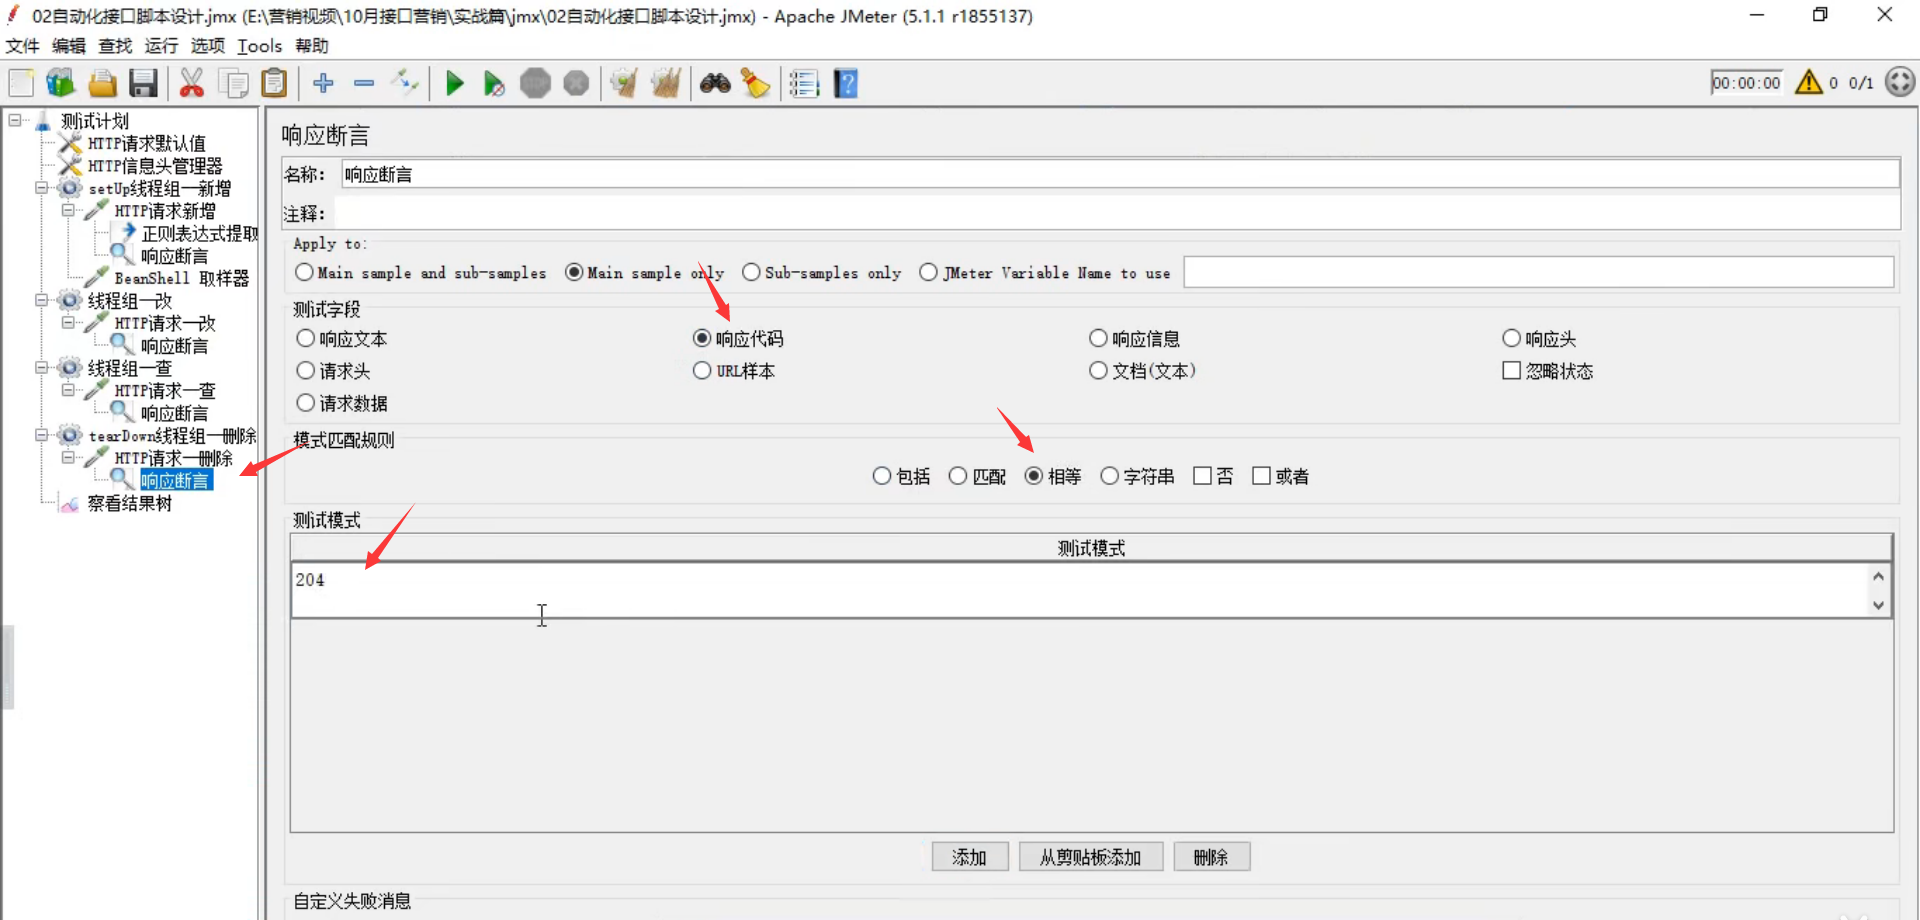Select HTTP信息头管理器 tree item
Screen dimensions: 1920x920
pyautogui.click(x=155, y=166)
